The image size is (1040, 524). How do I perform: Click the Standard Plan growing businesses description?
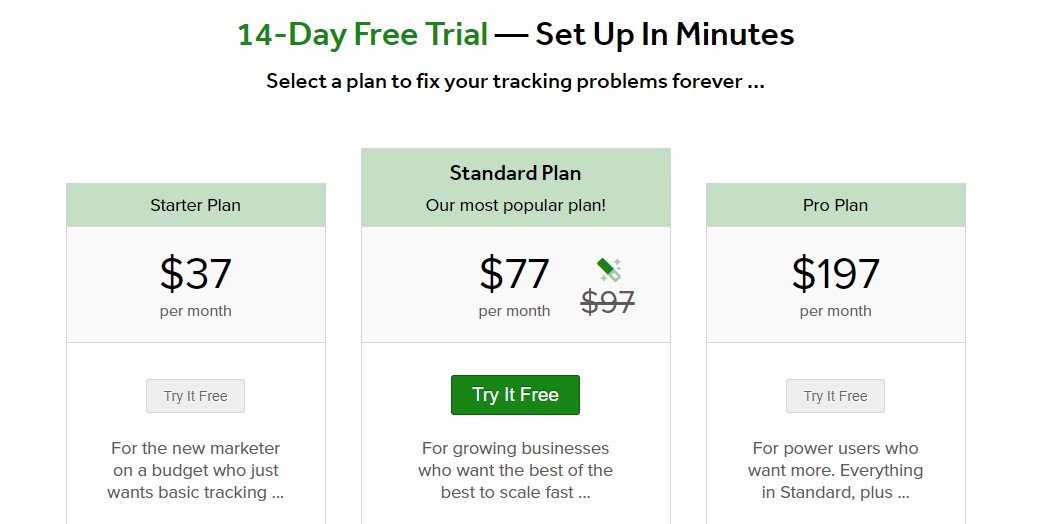515,470
